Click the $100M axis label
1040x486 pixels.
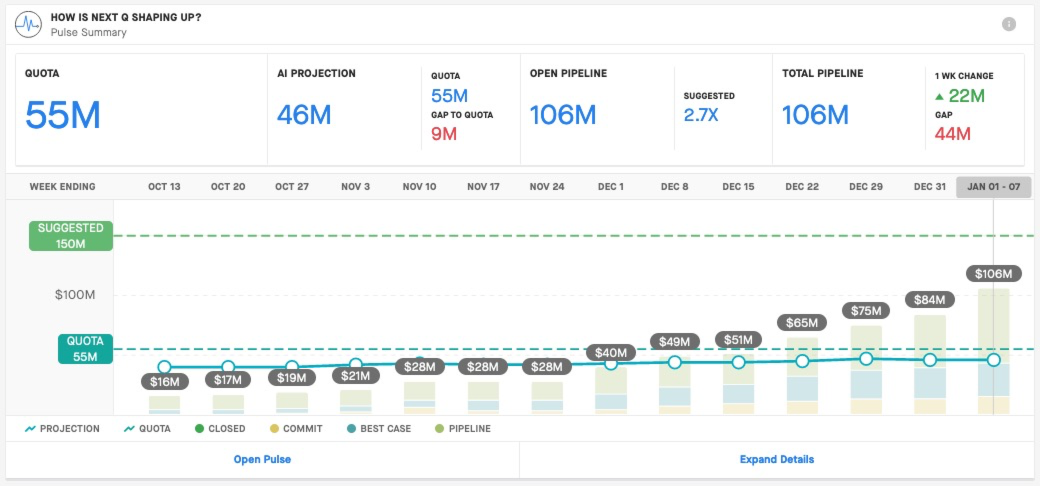75,294
